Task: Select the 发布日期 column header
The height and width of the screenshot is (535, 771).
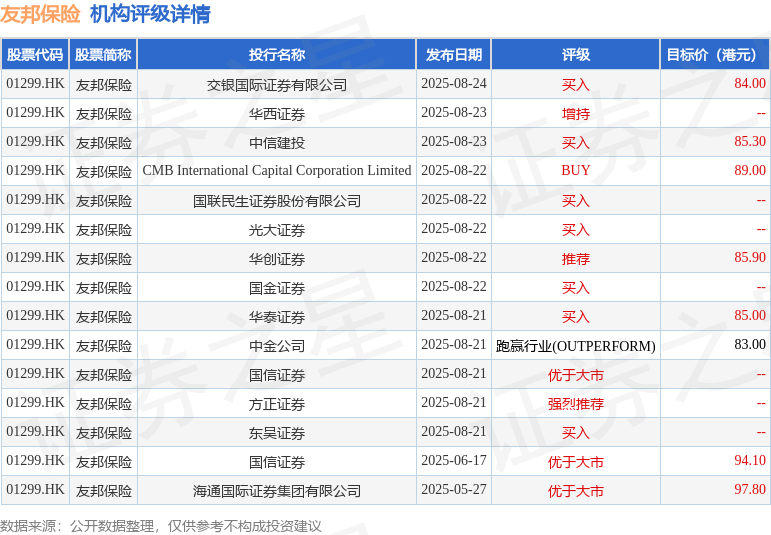Action: pos(454,55)
